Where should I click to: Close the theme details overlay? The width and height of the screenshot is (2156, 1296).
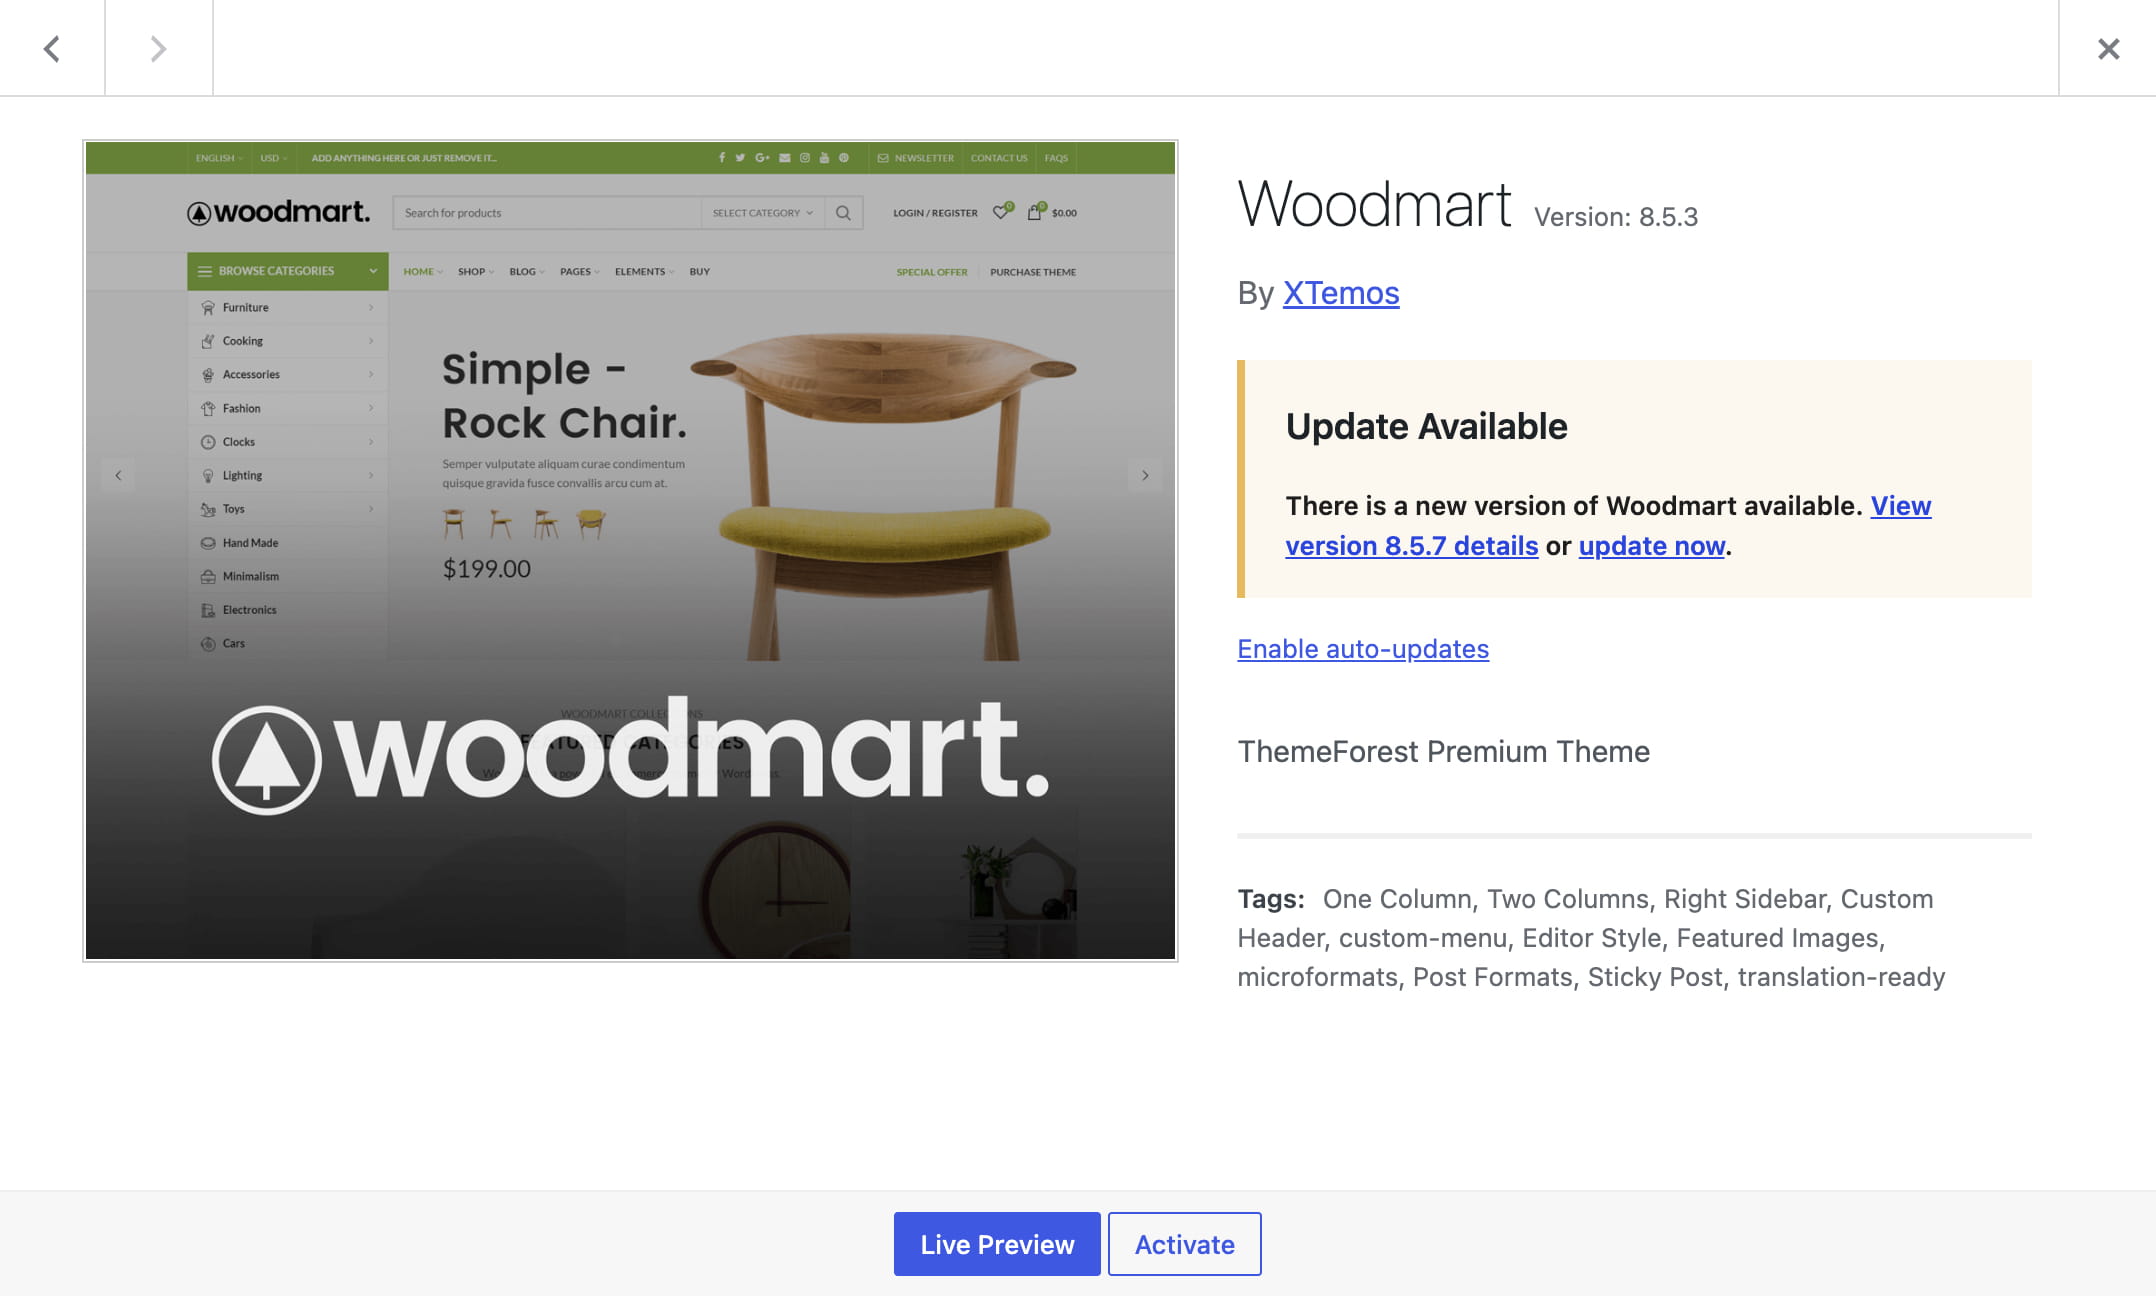coord(2108,48)
